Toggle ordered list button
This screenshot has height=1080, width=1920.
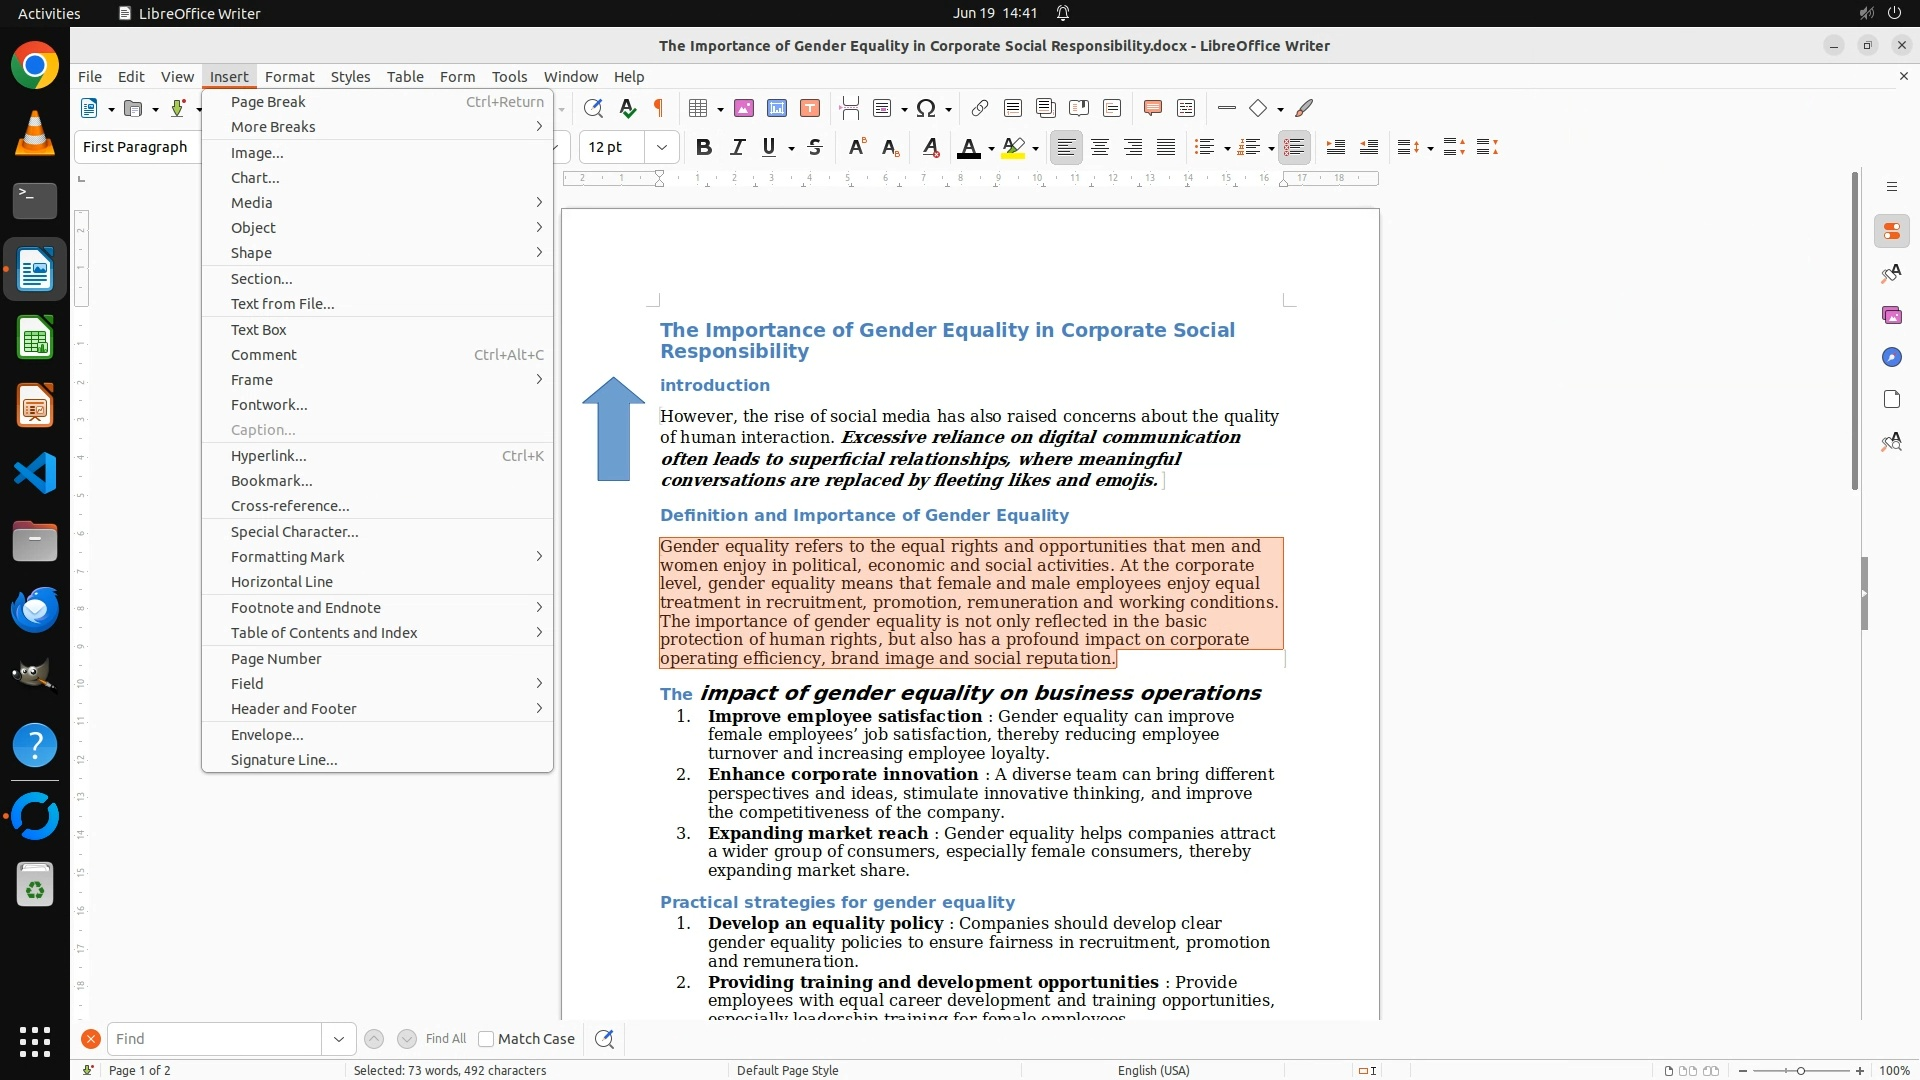(x=1247, y=147)
